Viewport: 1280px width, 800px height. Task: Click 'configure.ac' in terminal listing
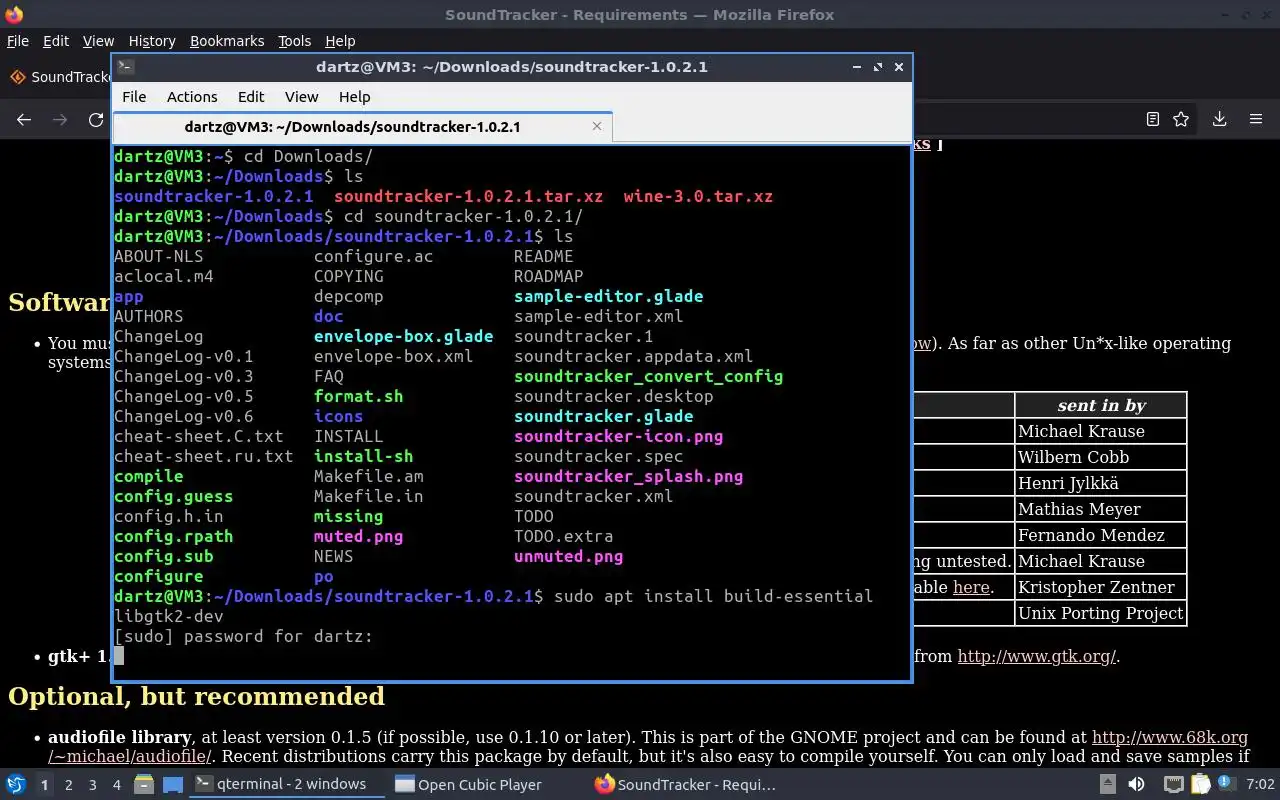coord(373,256)
